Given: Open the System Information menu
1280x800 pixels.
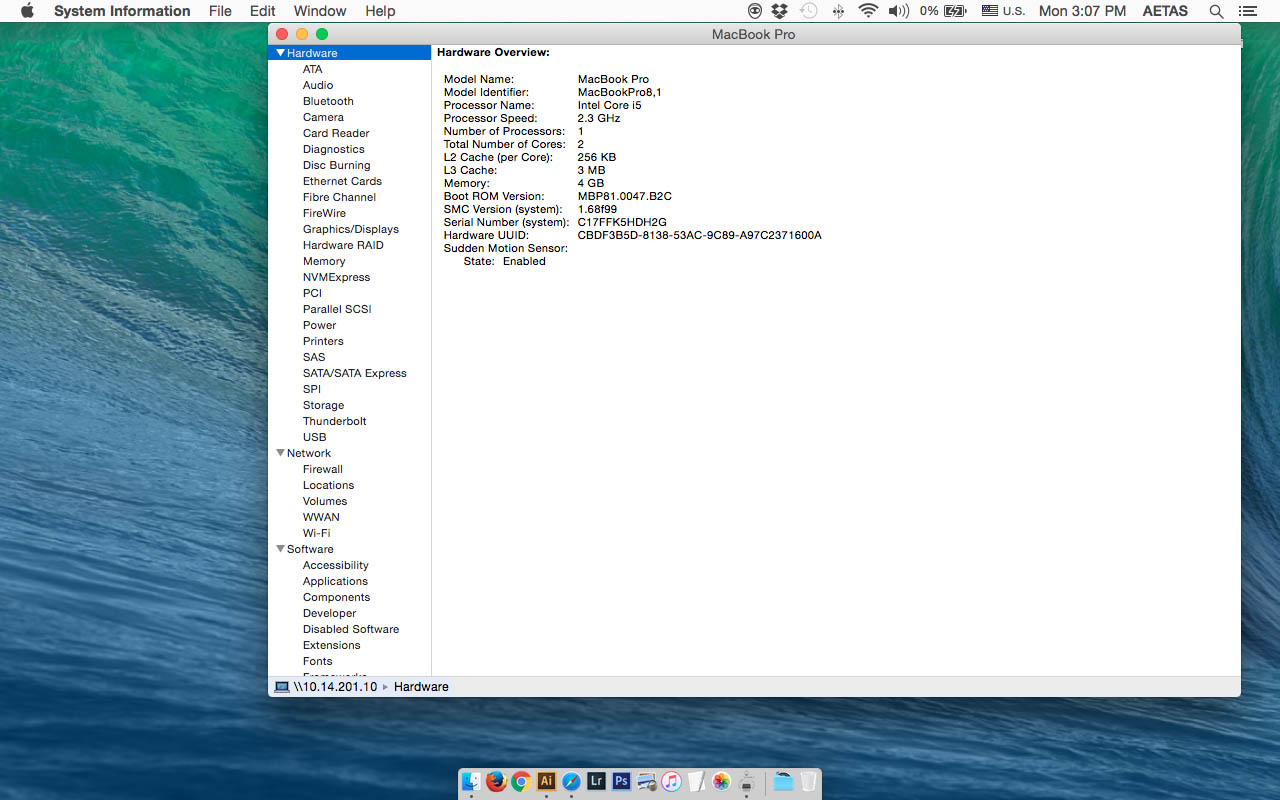Looking at the screenshot, I should point(122,11).
